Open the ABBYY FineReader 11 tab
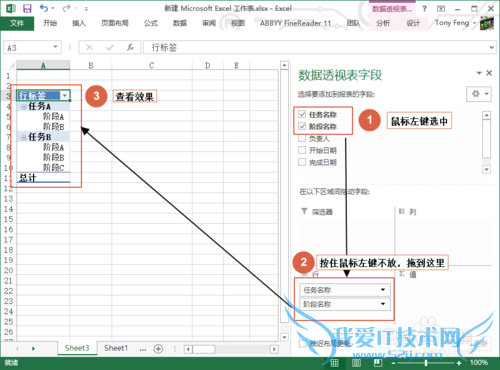This screenshot has width=500, height=370. 295,23
